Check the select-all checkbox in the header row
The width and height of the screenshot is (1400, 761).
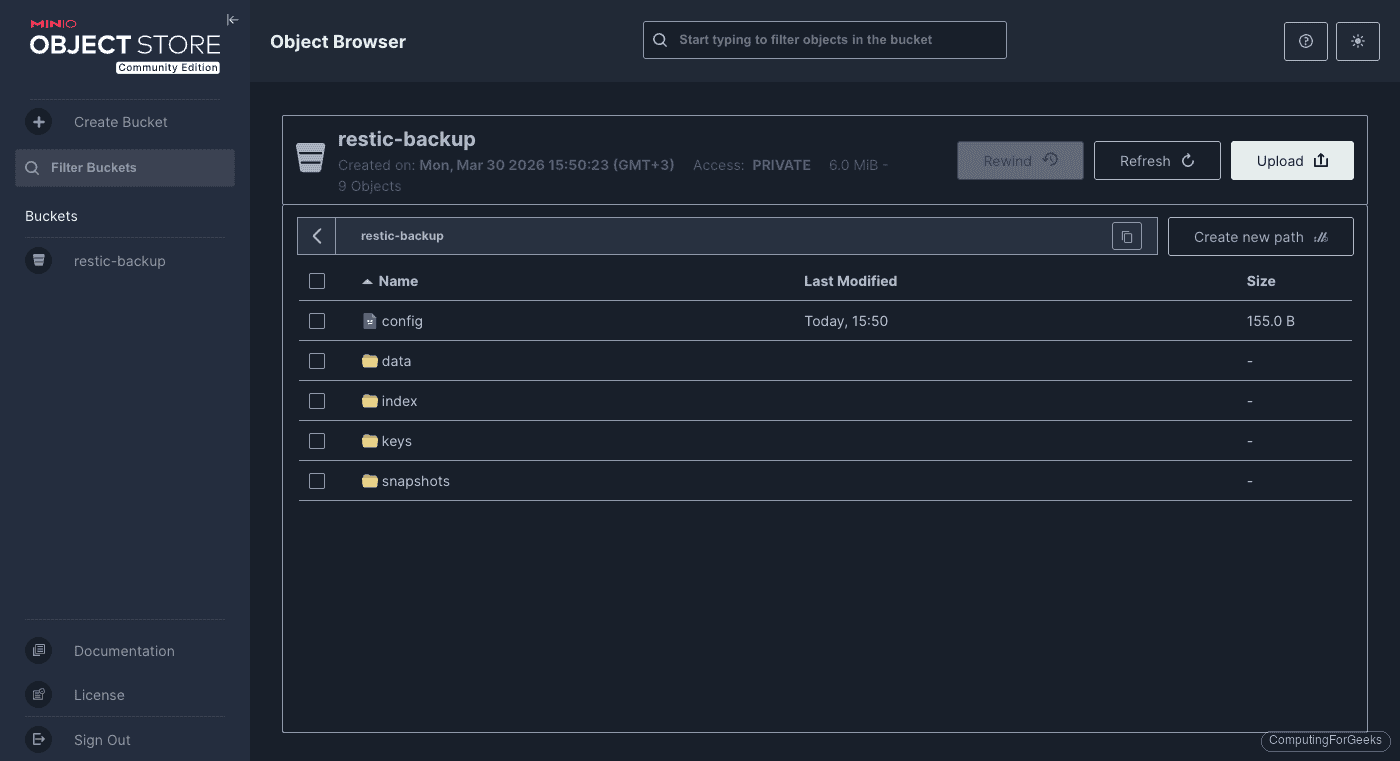(x=317, y=281)
